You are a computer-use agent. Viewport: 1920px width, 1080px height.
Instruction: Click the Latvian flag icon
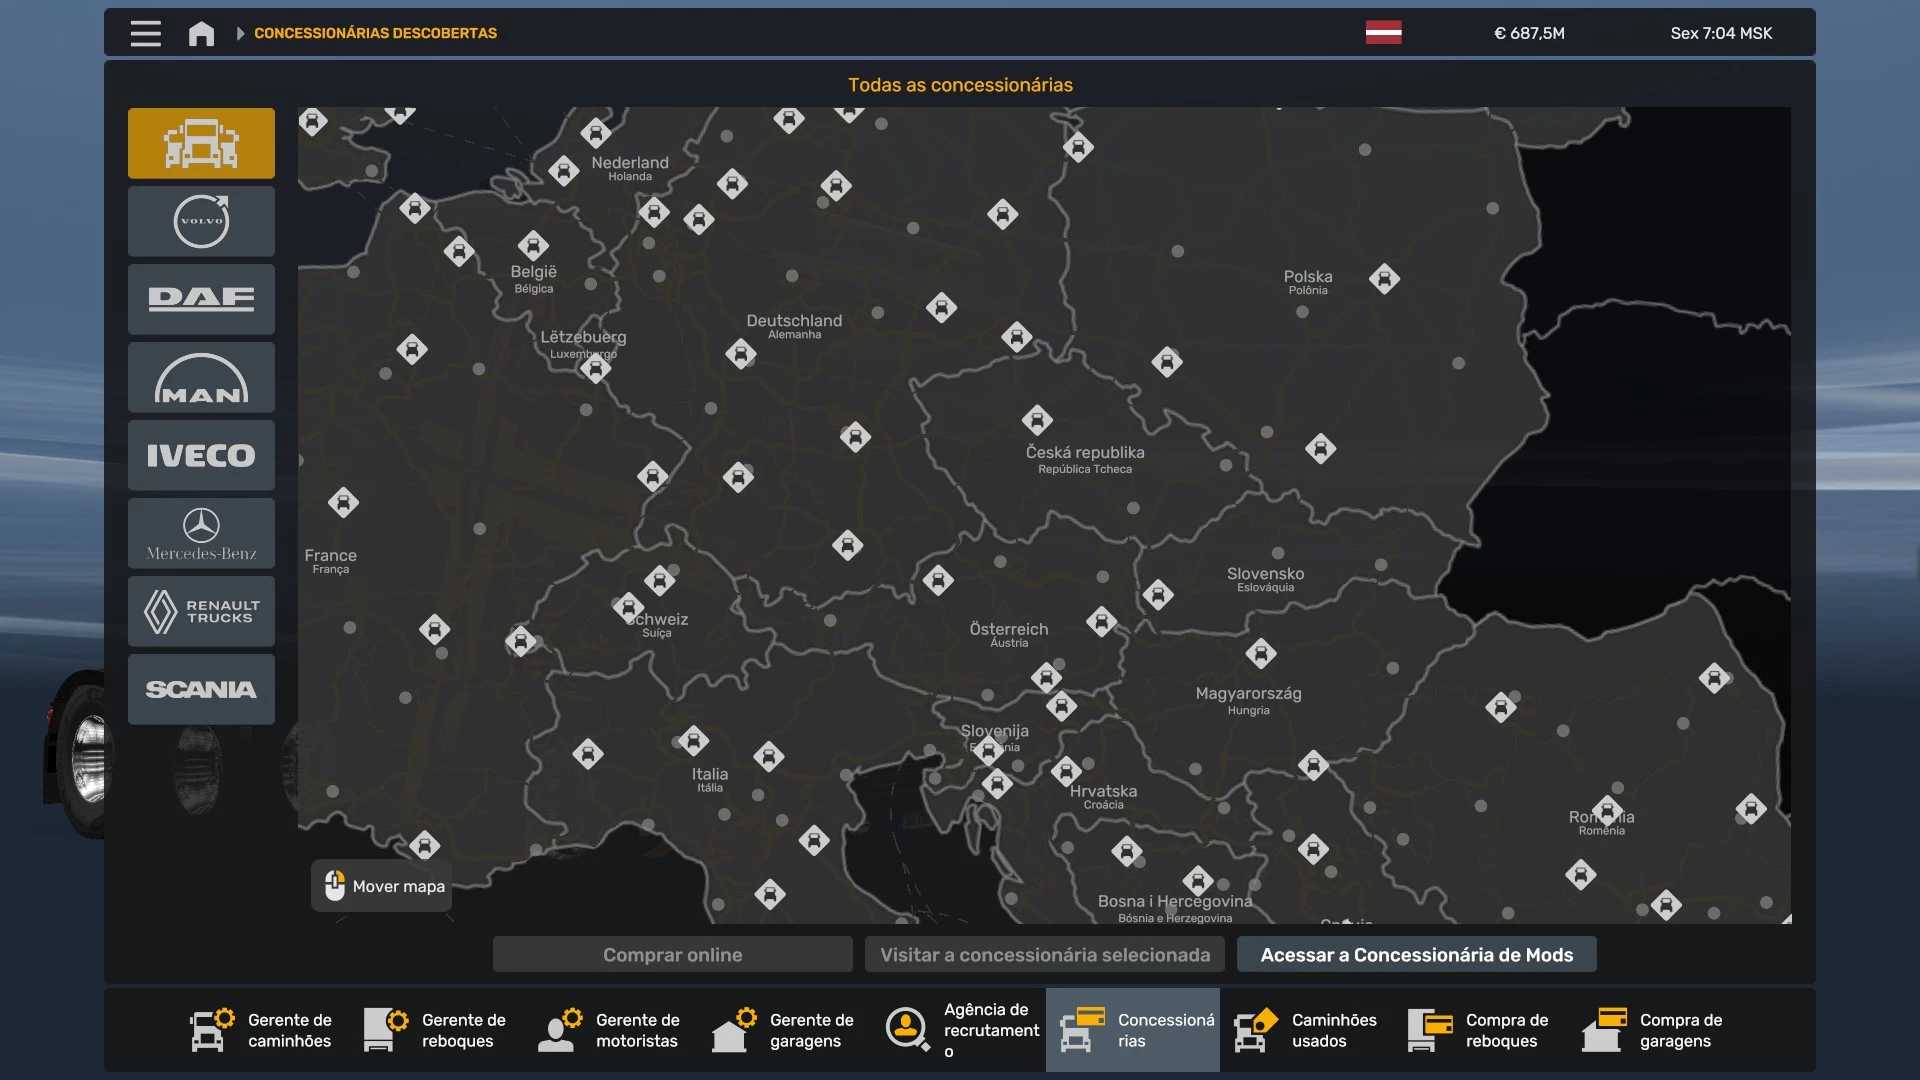(x=1383, y=33)
